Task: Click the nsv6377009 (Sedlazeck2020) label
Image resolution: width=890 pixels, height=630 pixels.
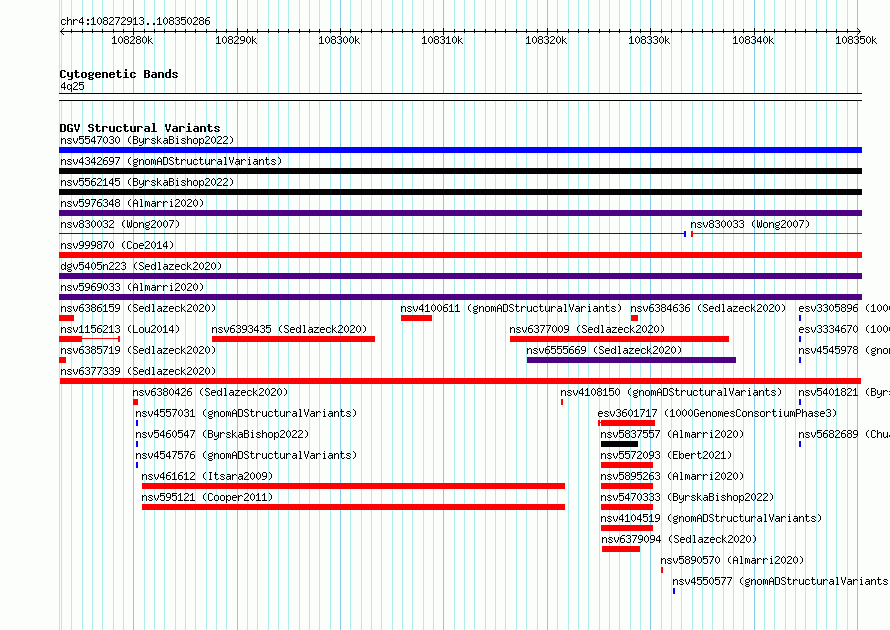Action: tap(587, 329)
